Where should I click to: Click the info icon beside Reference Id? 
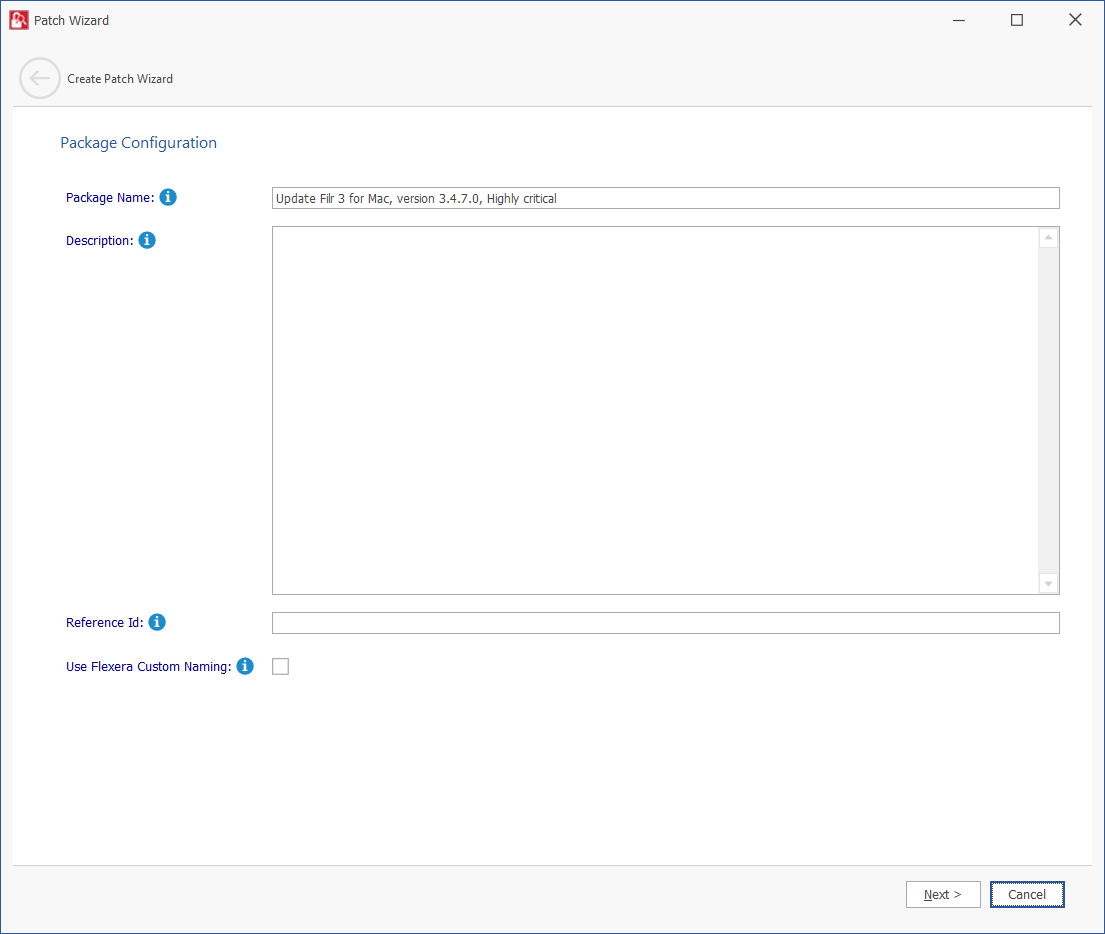pos(157,622)
